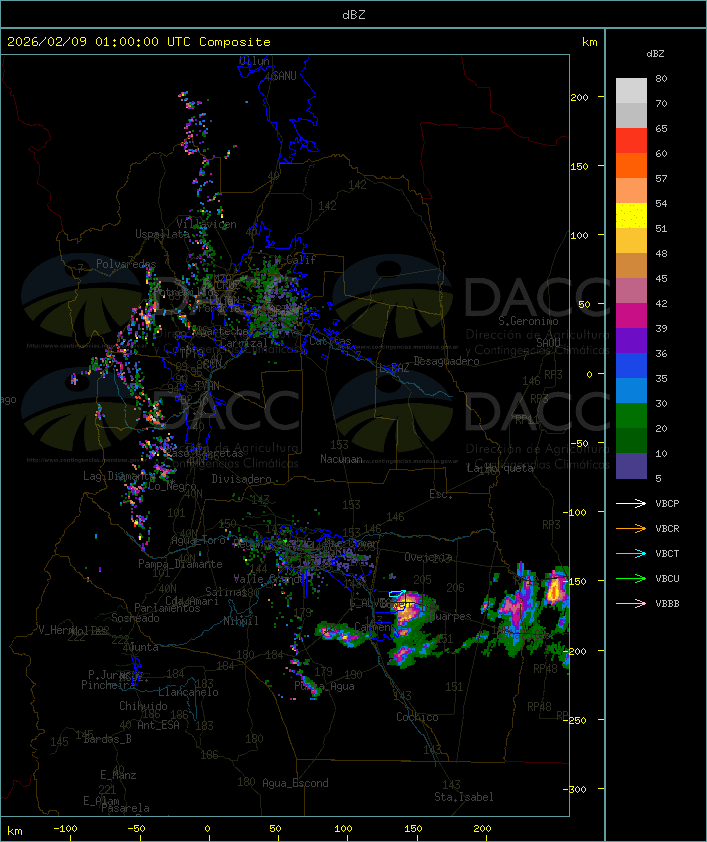
Task: Pick the gold 51 dBZ swatch
Action: 631,241
